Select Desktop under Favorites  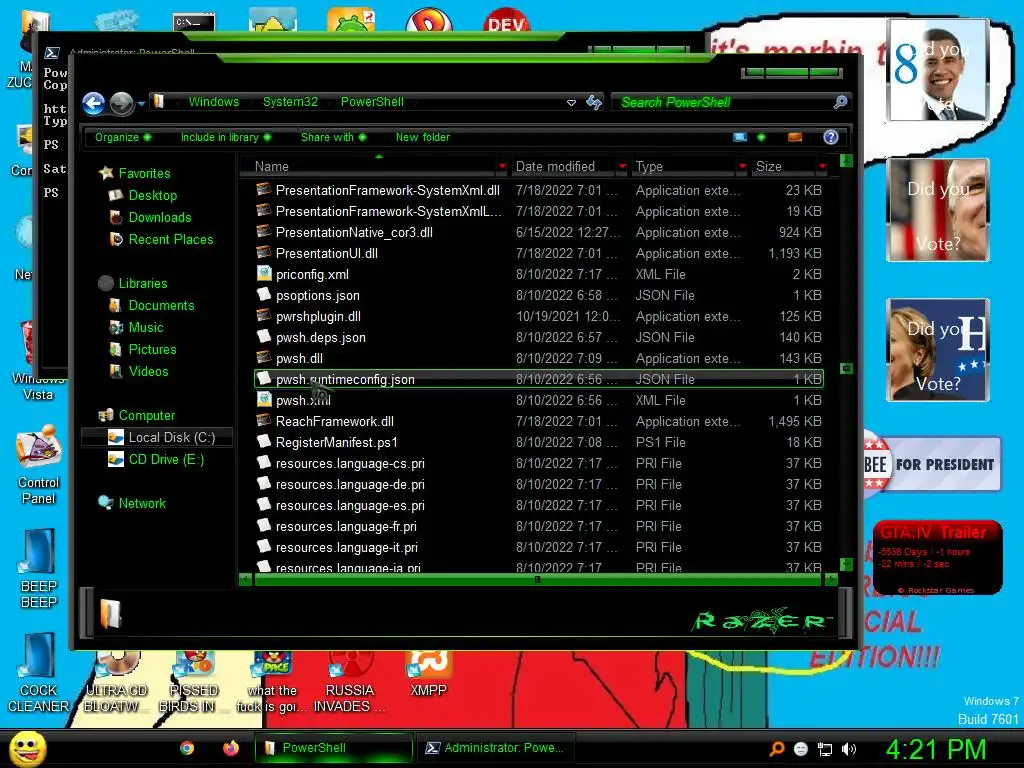click(152, 195)
